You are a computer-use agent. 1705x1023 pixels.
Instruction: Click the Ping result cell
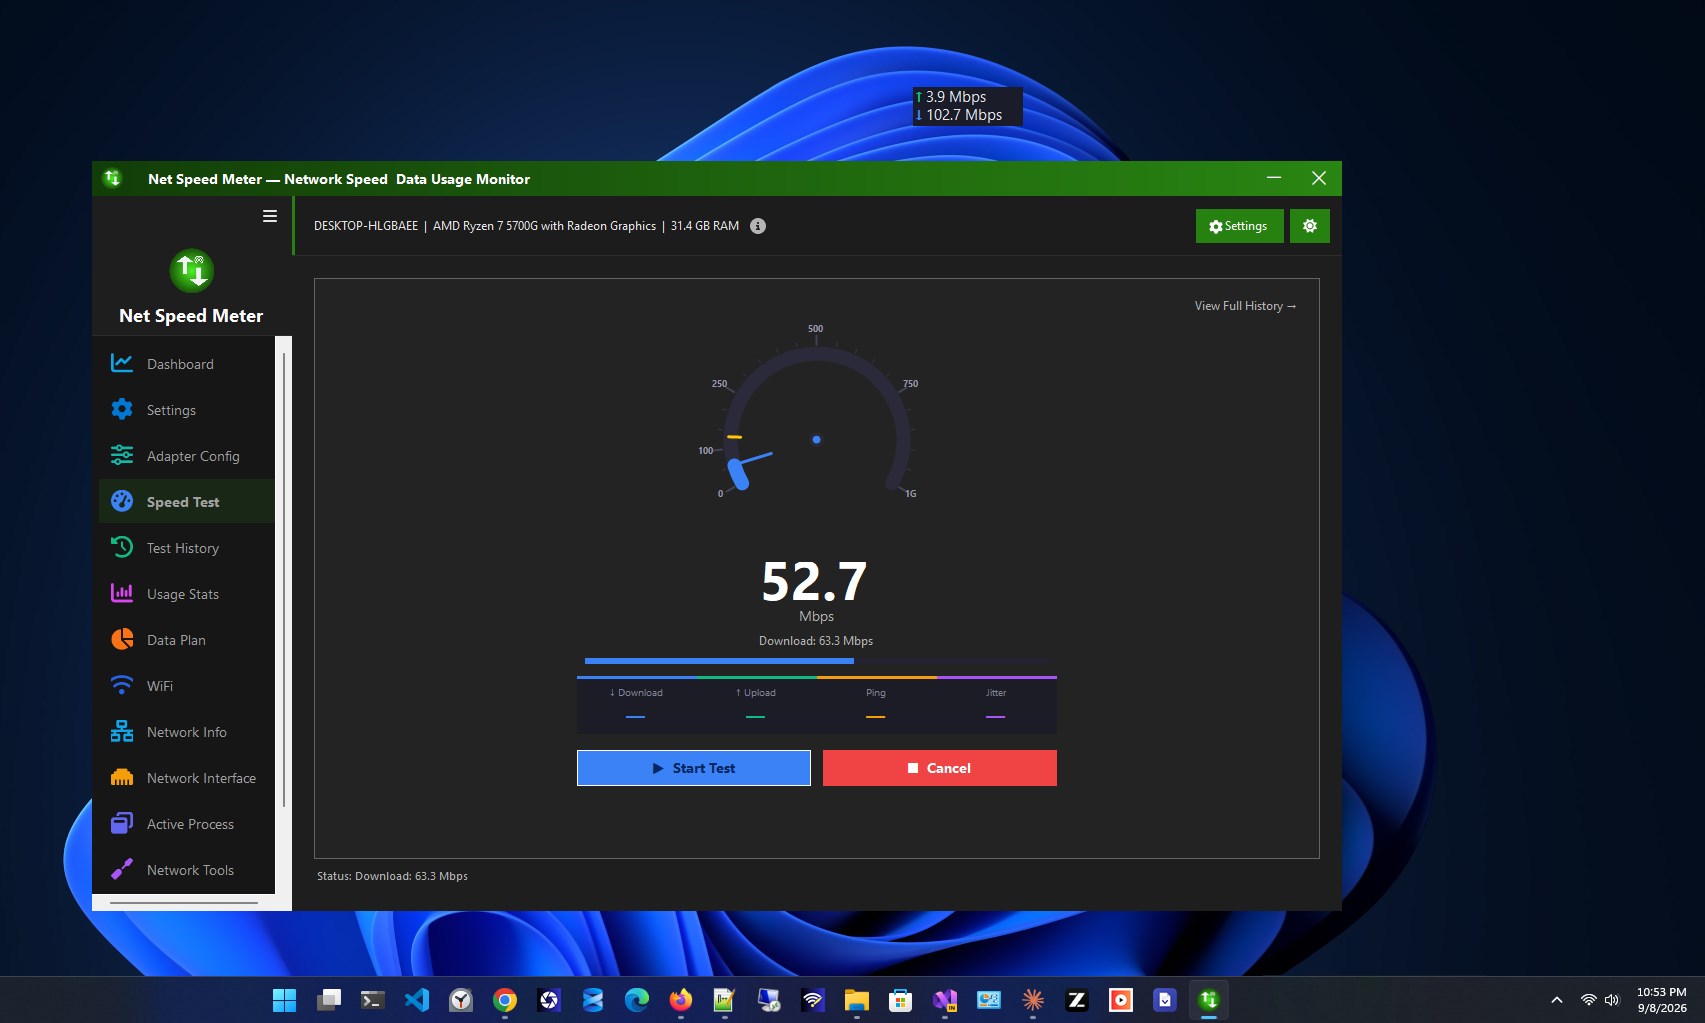click(x=876, y=705)
